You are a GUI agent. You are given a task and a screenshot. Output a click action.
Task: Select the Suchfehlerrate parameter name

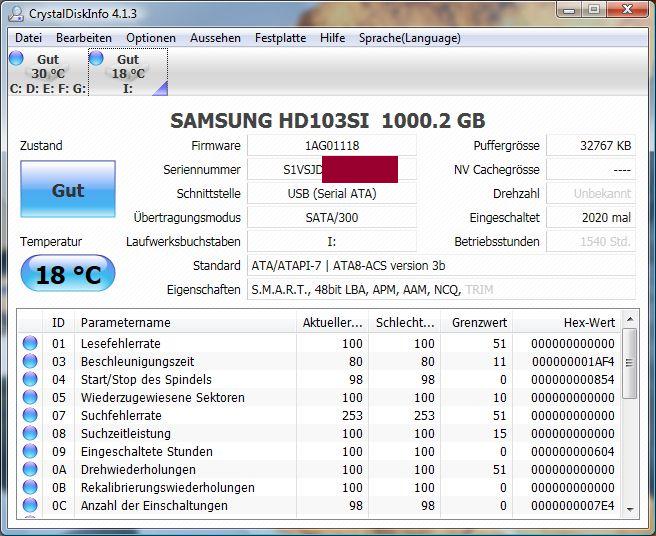[121, 415]
